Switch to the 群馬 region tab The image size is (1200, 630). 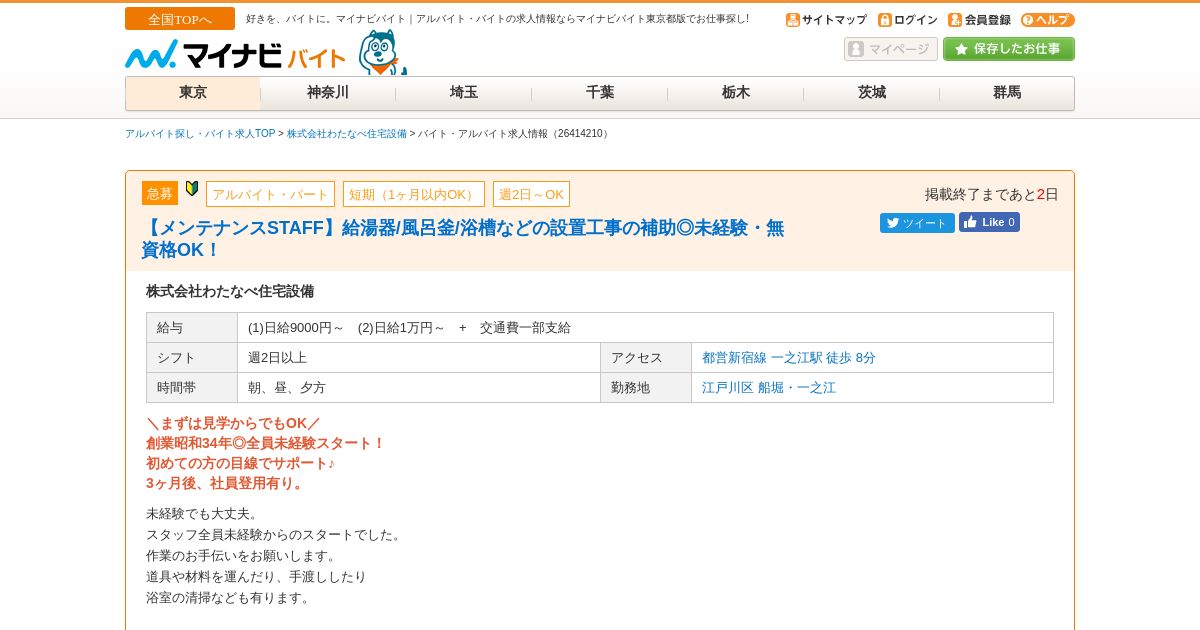1007,93
